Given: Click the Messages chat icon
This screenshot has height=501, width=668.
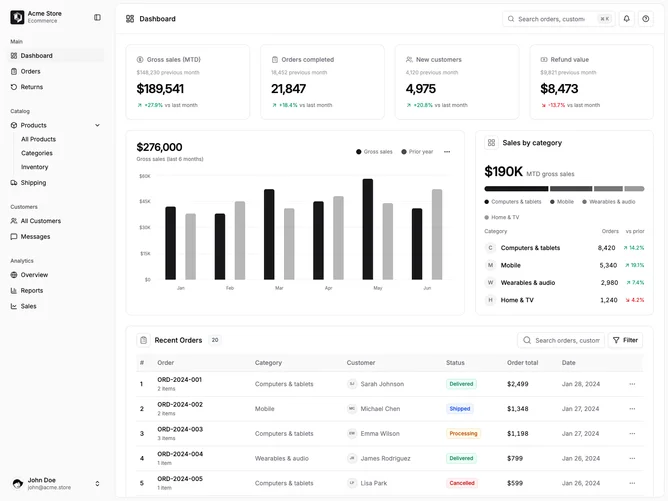Looking at the screenshot, I should (14, 236).
